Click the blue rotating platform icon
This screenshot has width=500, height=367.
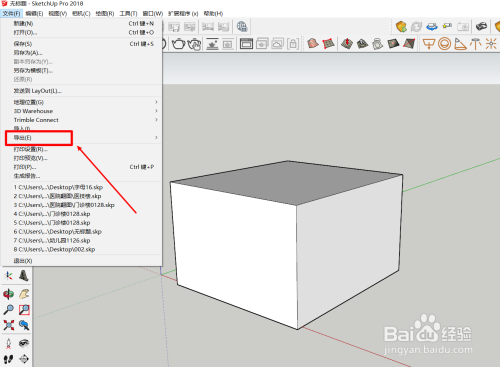(x=432, y=26)
